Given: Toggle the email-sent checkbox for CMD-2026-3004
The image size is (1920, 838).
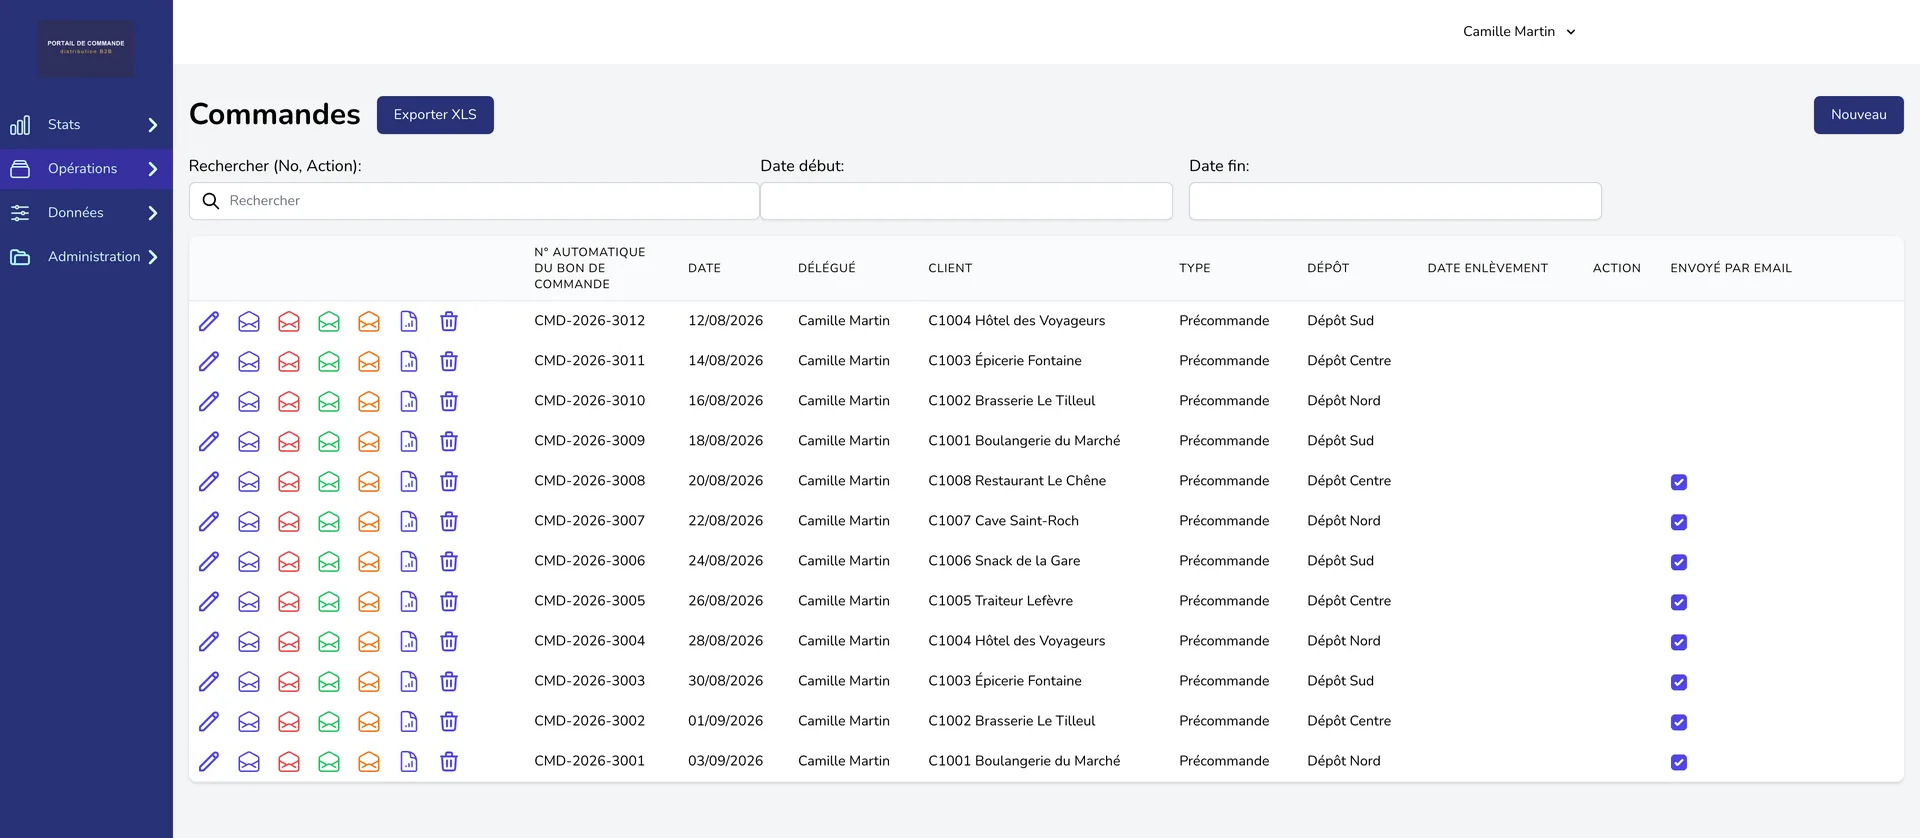Looking at the screenshot, I should pos(1679,642).
